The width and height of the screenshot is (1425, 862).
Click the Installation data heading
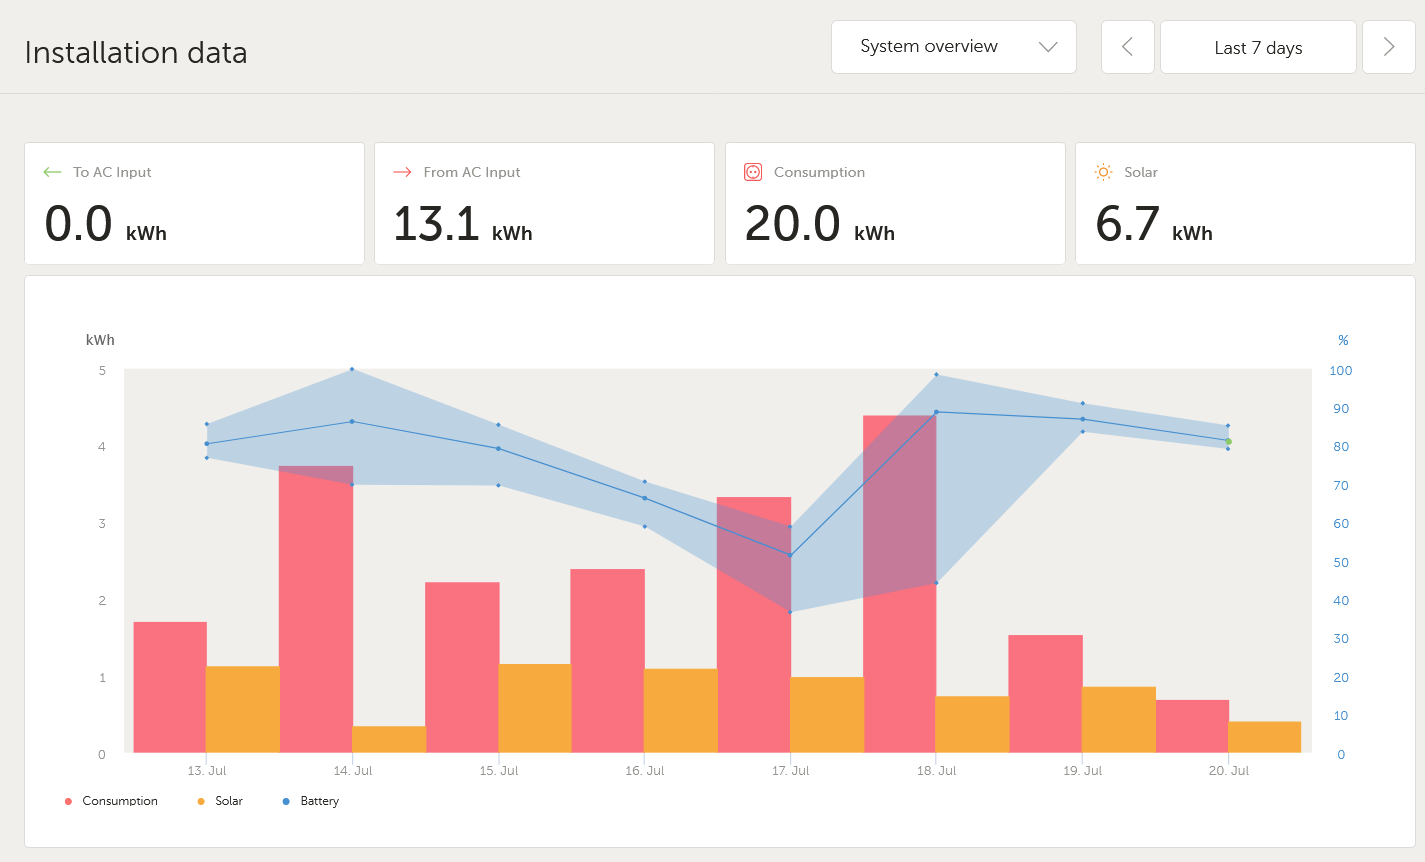click(x=136, y=52)
